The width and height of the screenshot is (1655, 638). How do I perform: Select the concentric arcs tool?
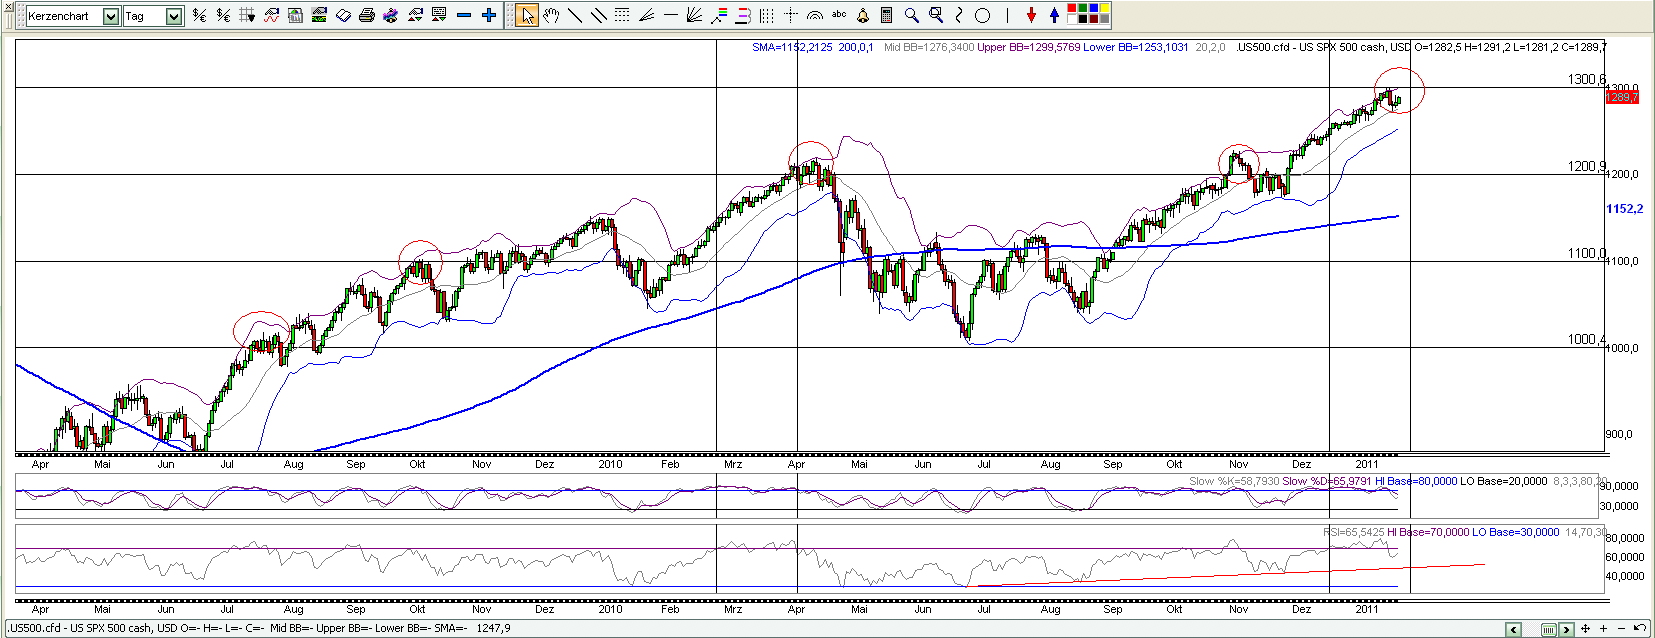click(x=815, y=15)
